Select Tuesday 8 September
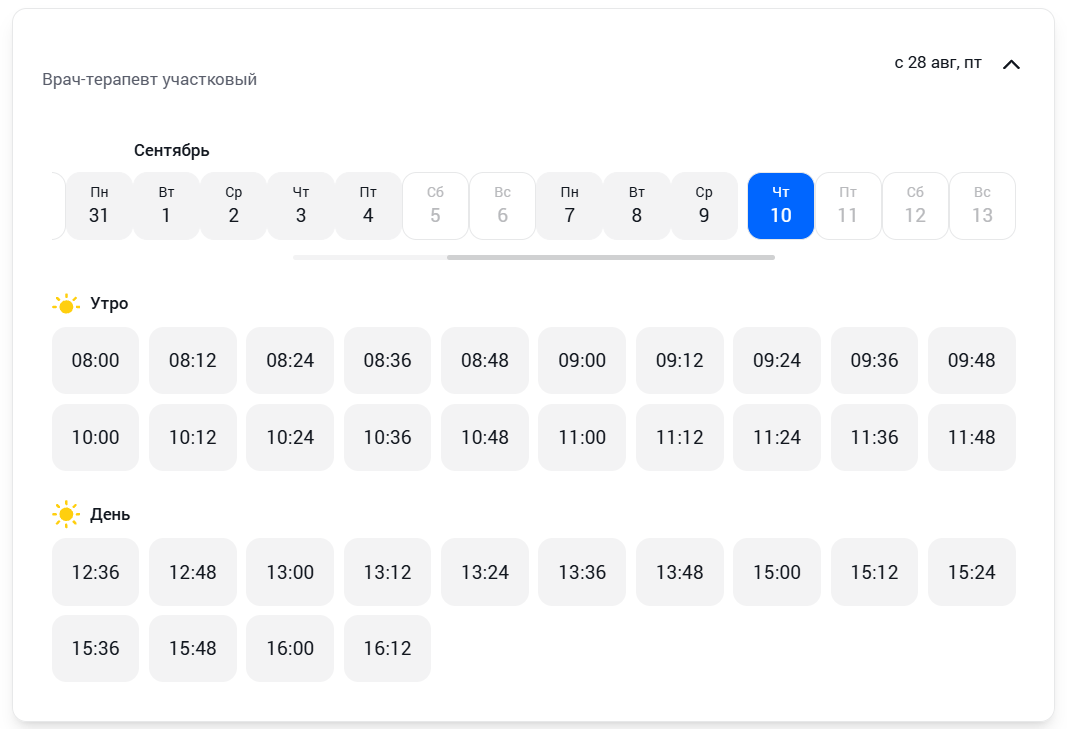Image resolution: width=1067 pixels, height=729 pixels. click(x=637, y=206)
